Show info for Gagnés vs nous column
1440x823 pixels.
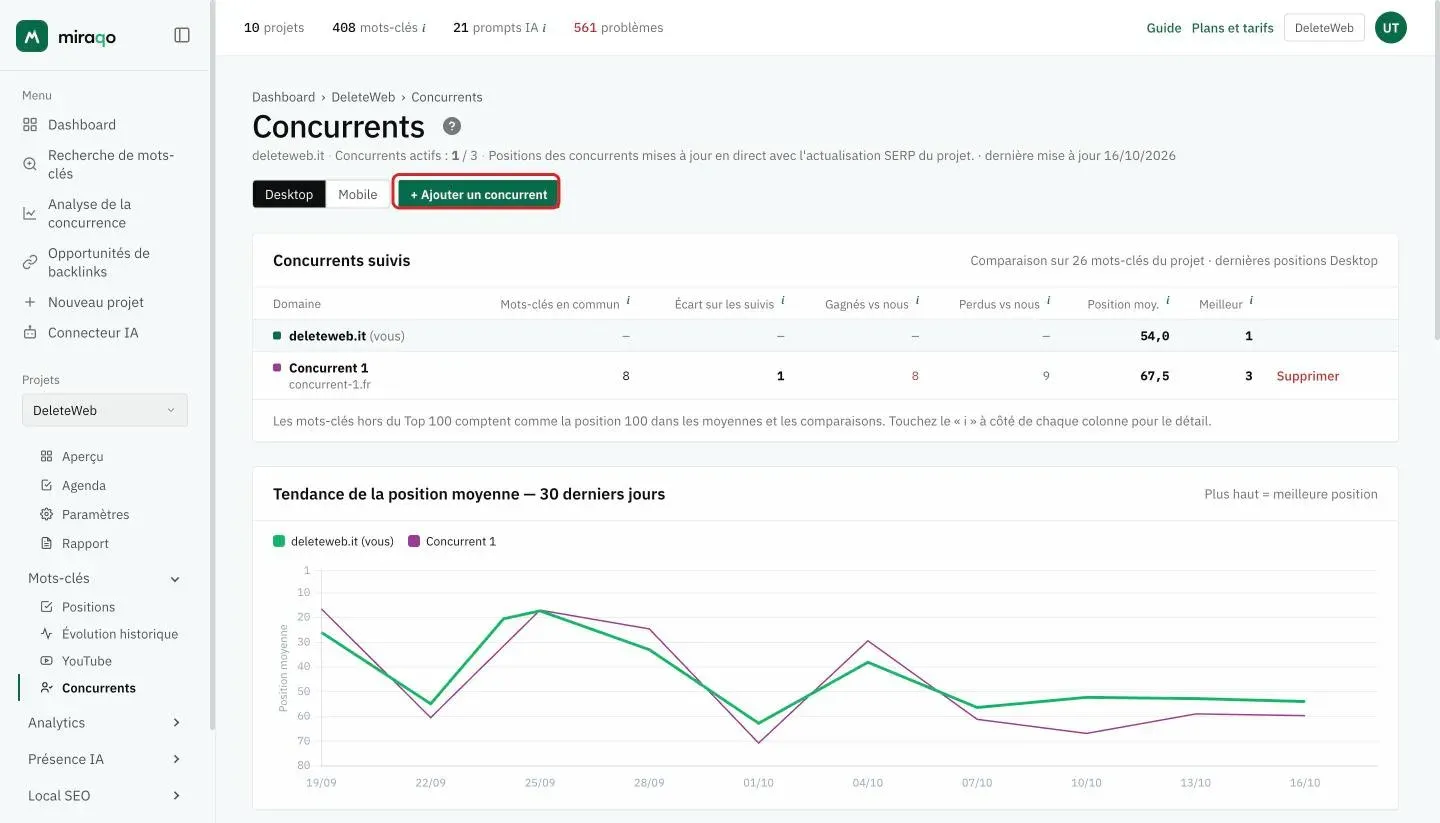(x=917, y=301)
